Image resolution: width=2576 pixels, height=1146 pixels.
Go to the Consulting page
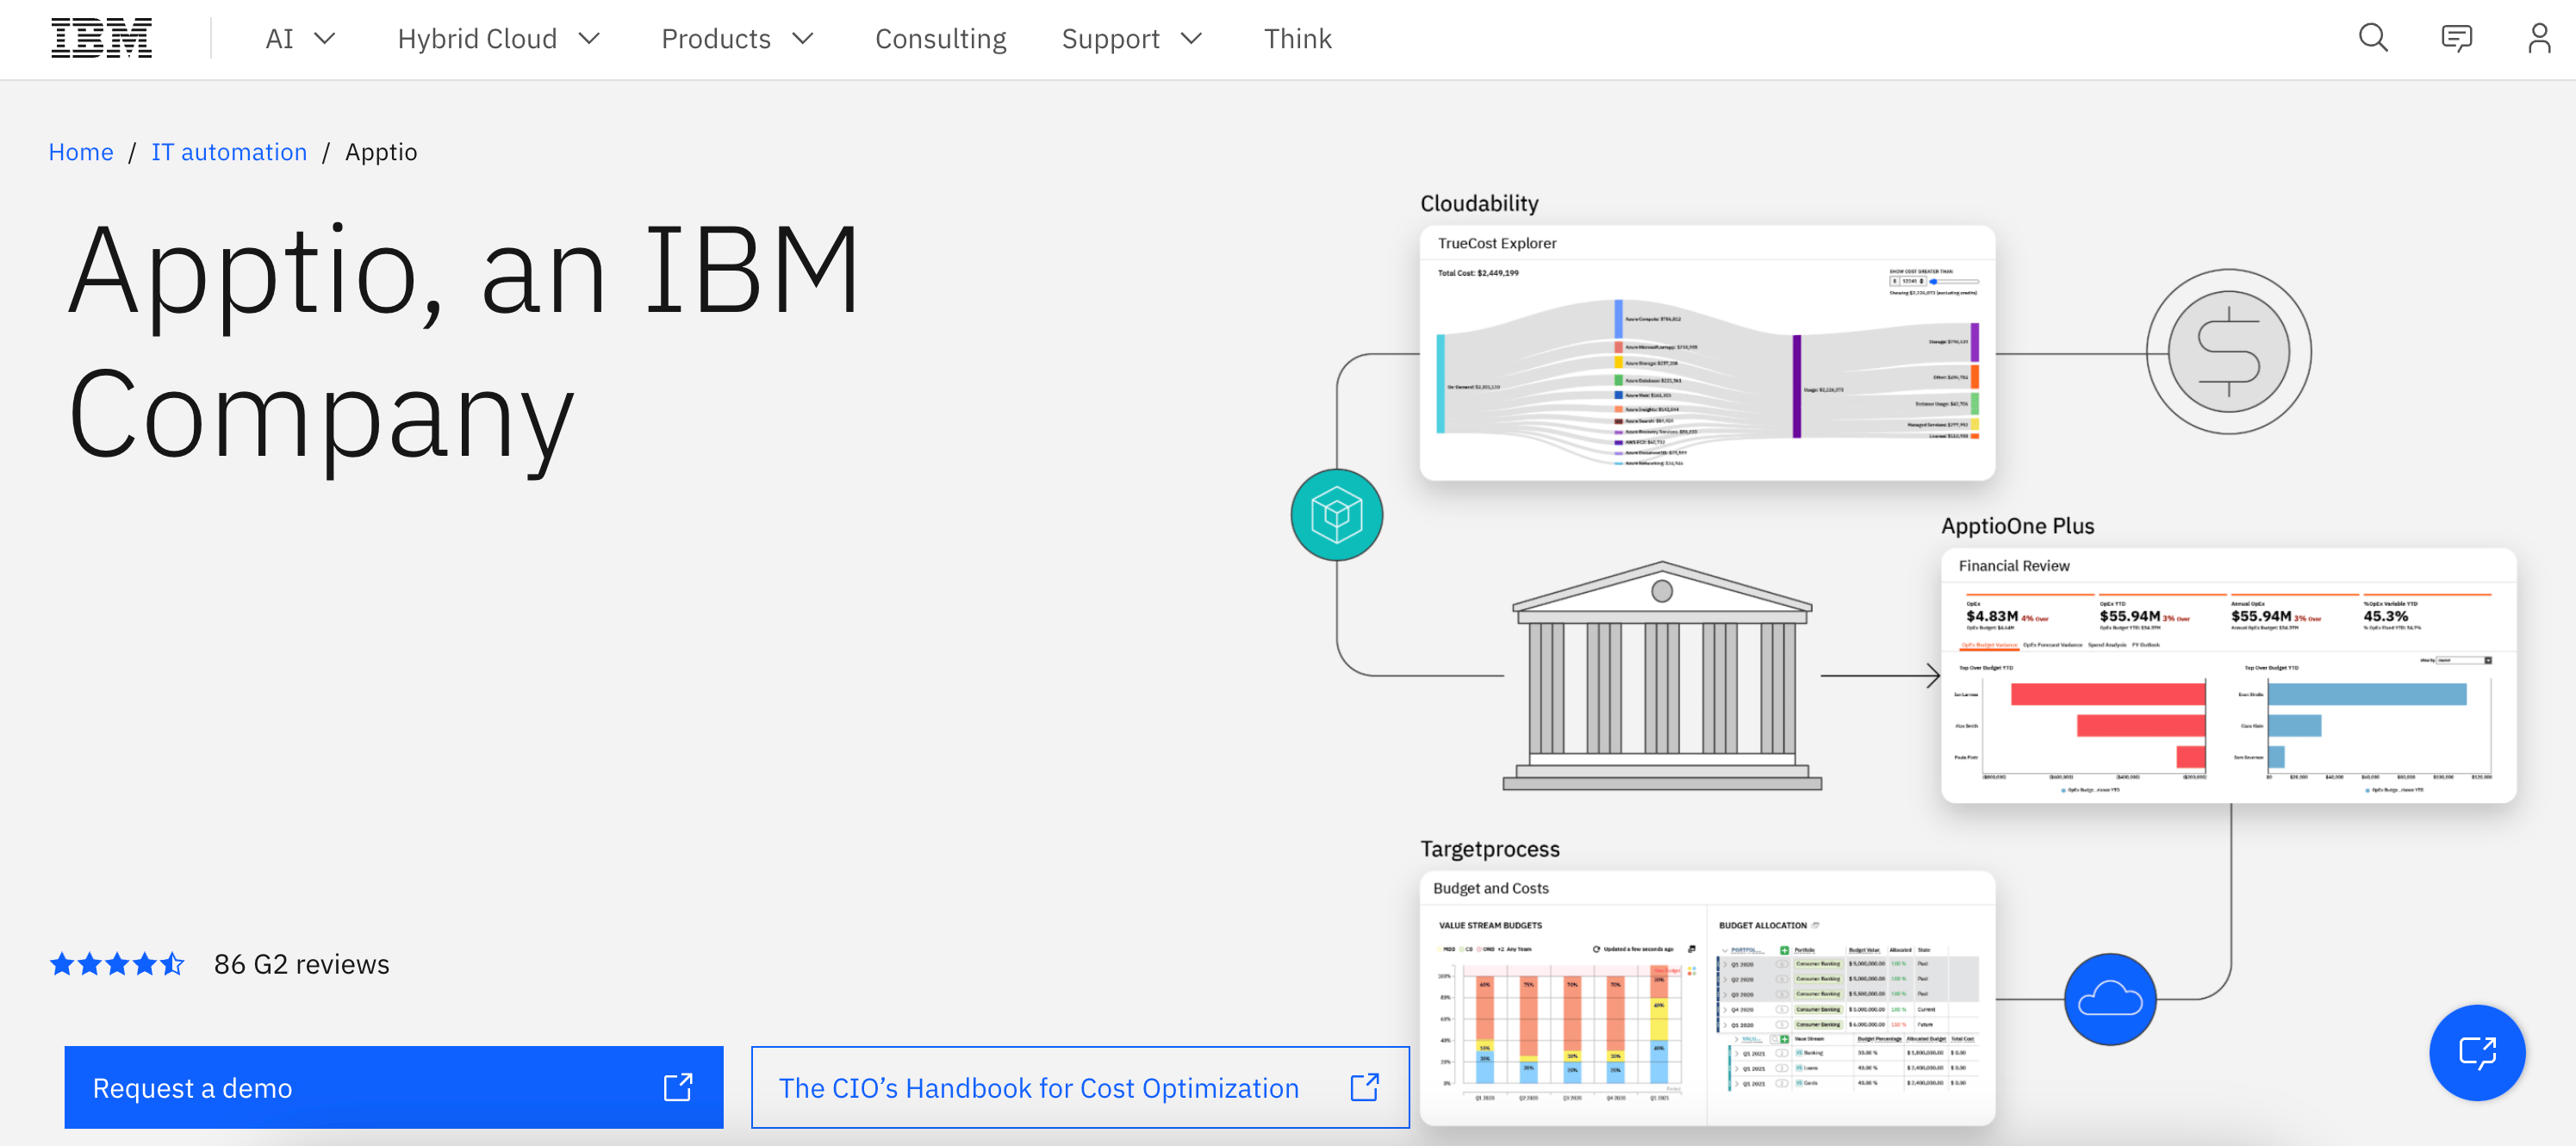click(x=940, y=39)
